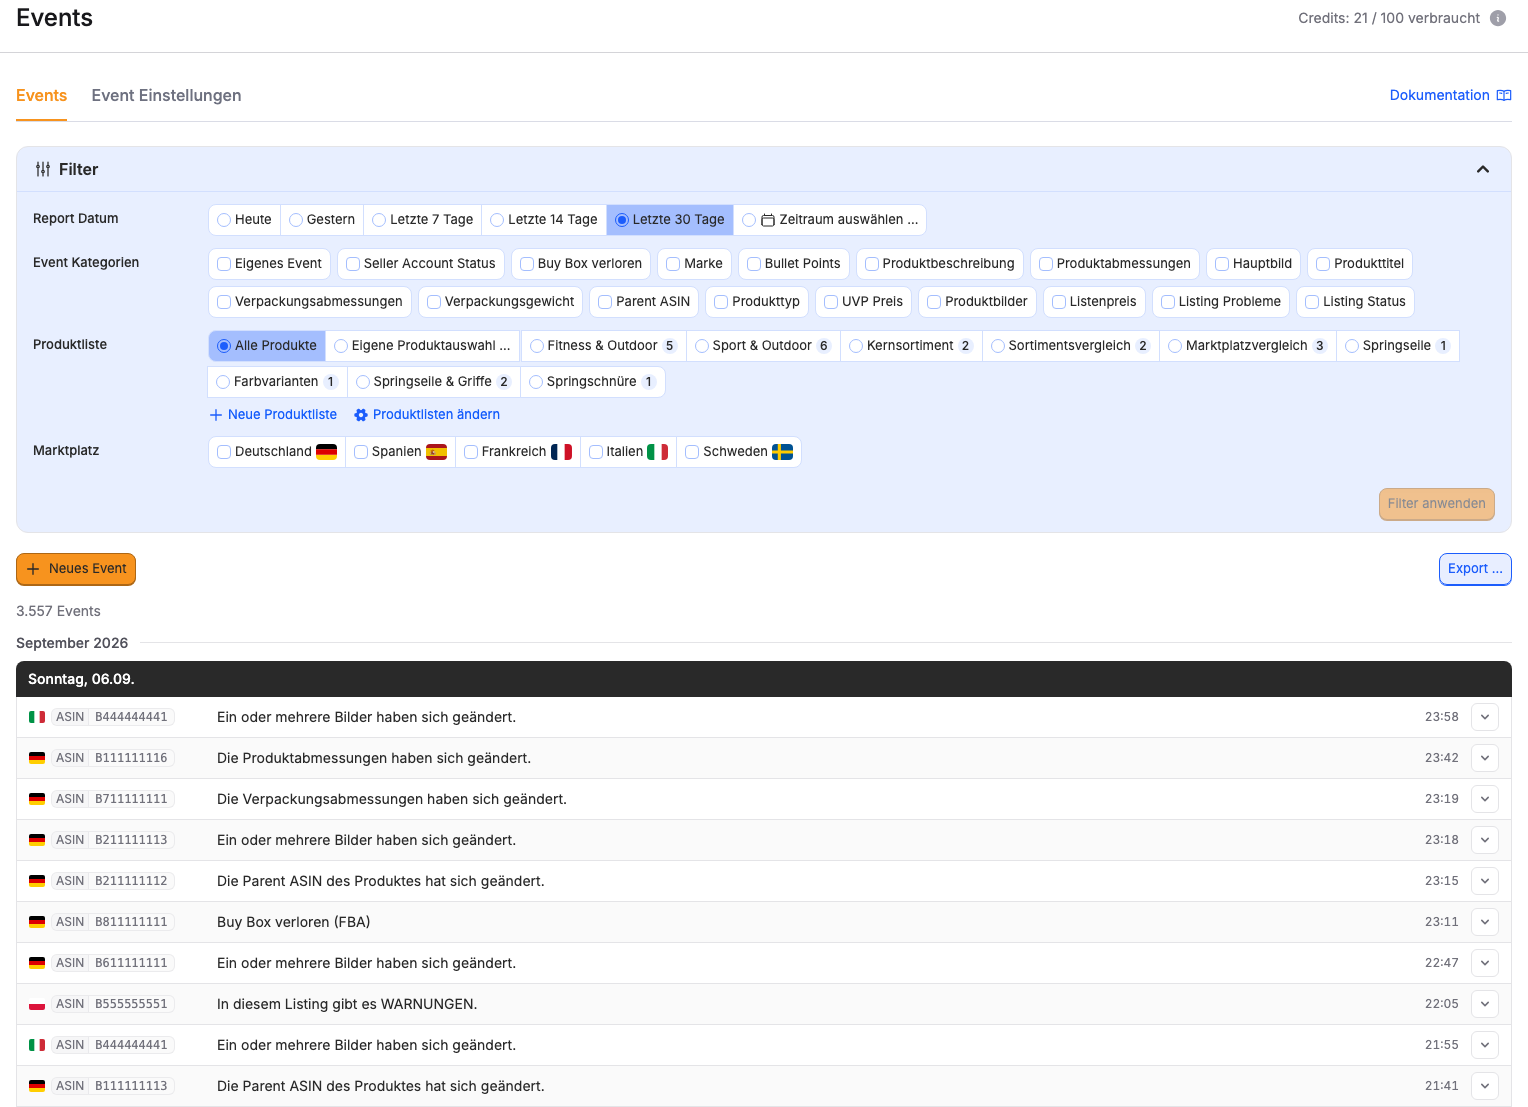Screen dimensions: 1528x1107
Task: Open the Event Einstellungen tab
Action: click(166, 96)
